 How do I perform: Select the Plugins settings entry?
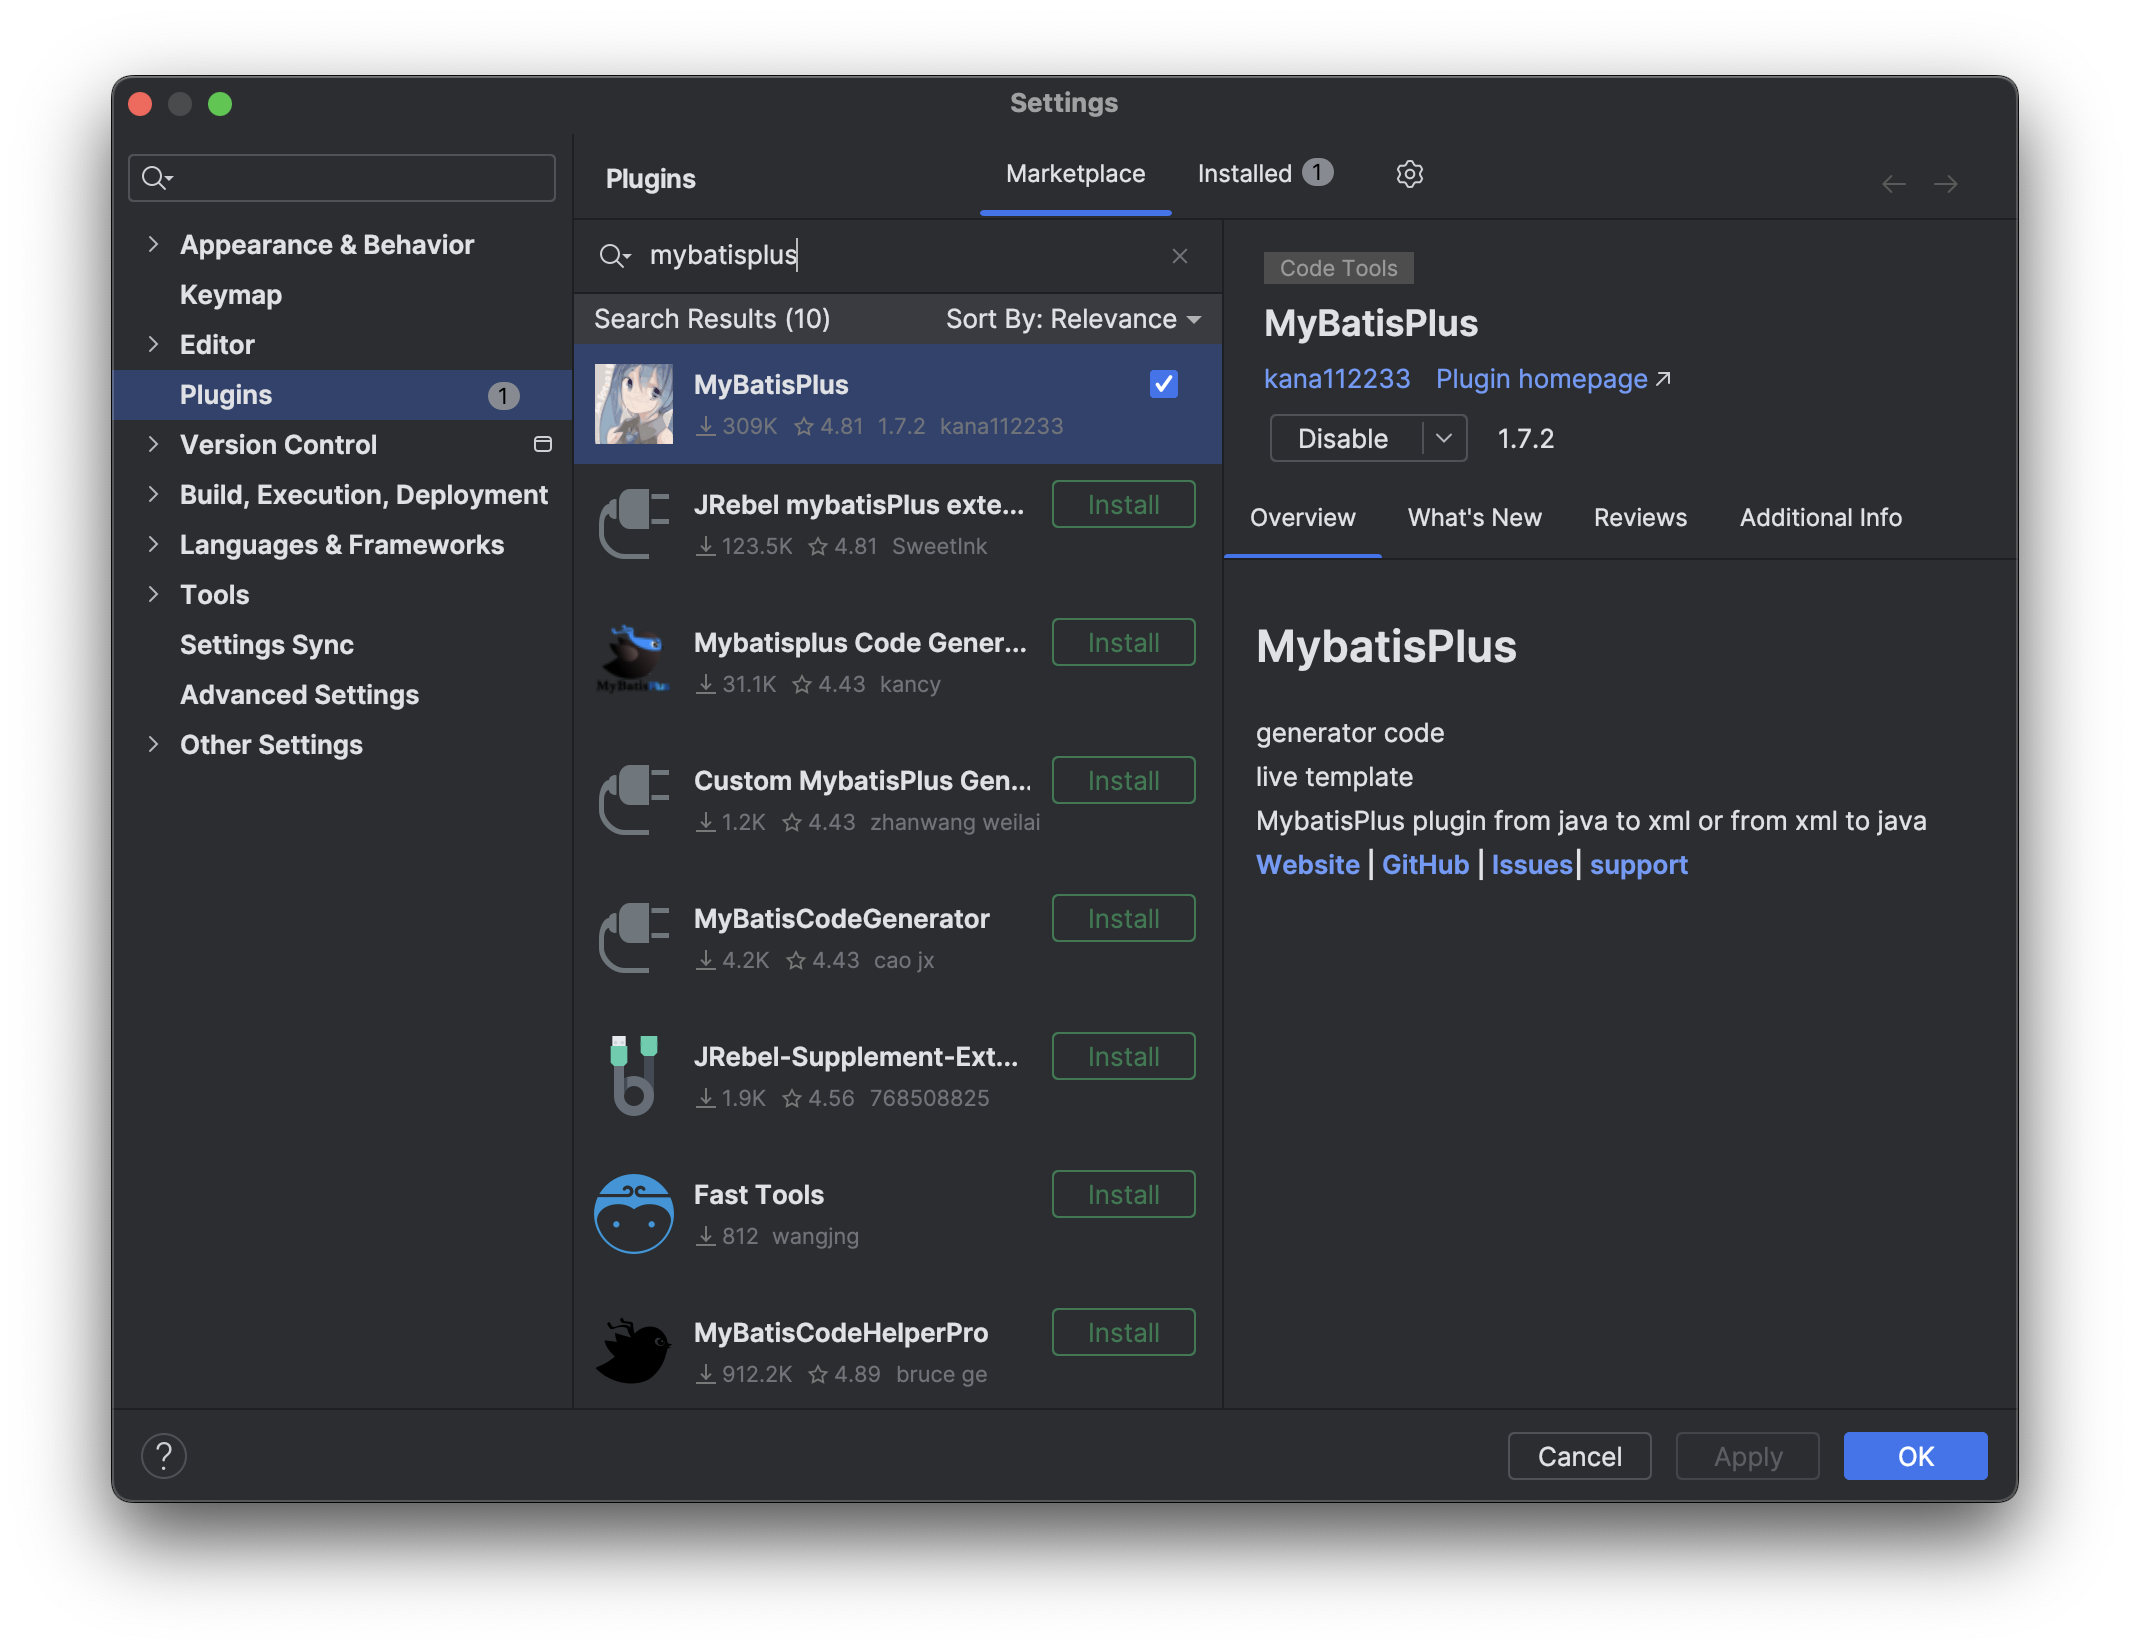click(342, 395)
